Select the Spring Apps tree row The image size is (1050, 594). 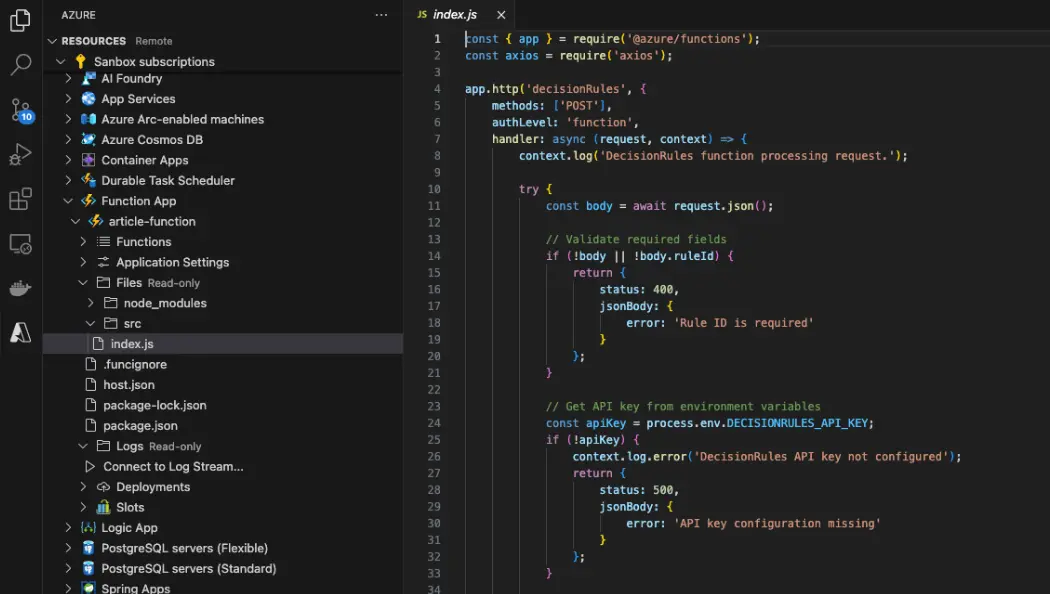[223, 587]
